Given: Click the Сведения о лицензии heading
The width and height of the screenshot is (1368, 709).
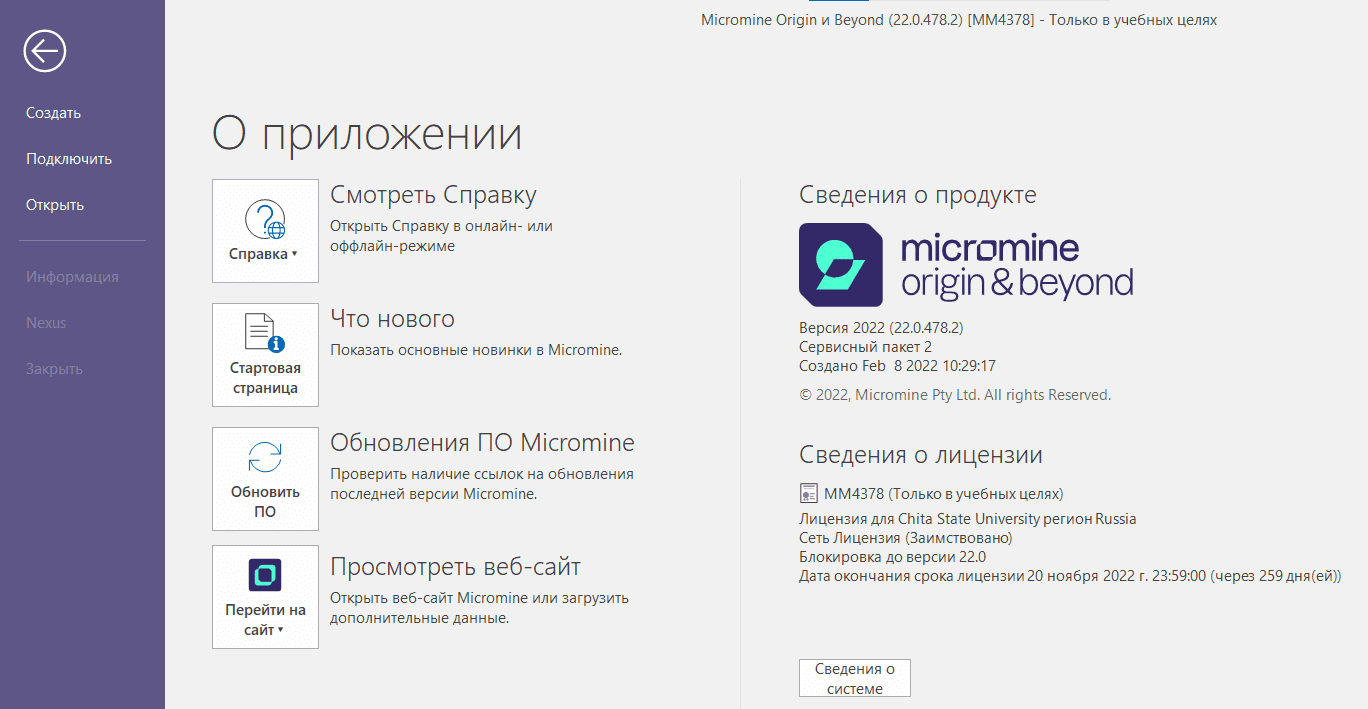Looking at the screenshot, I should (x=921, y=455).
